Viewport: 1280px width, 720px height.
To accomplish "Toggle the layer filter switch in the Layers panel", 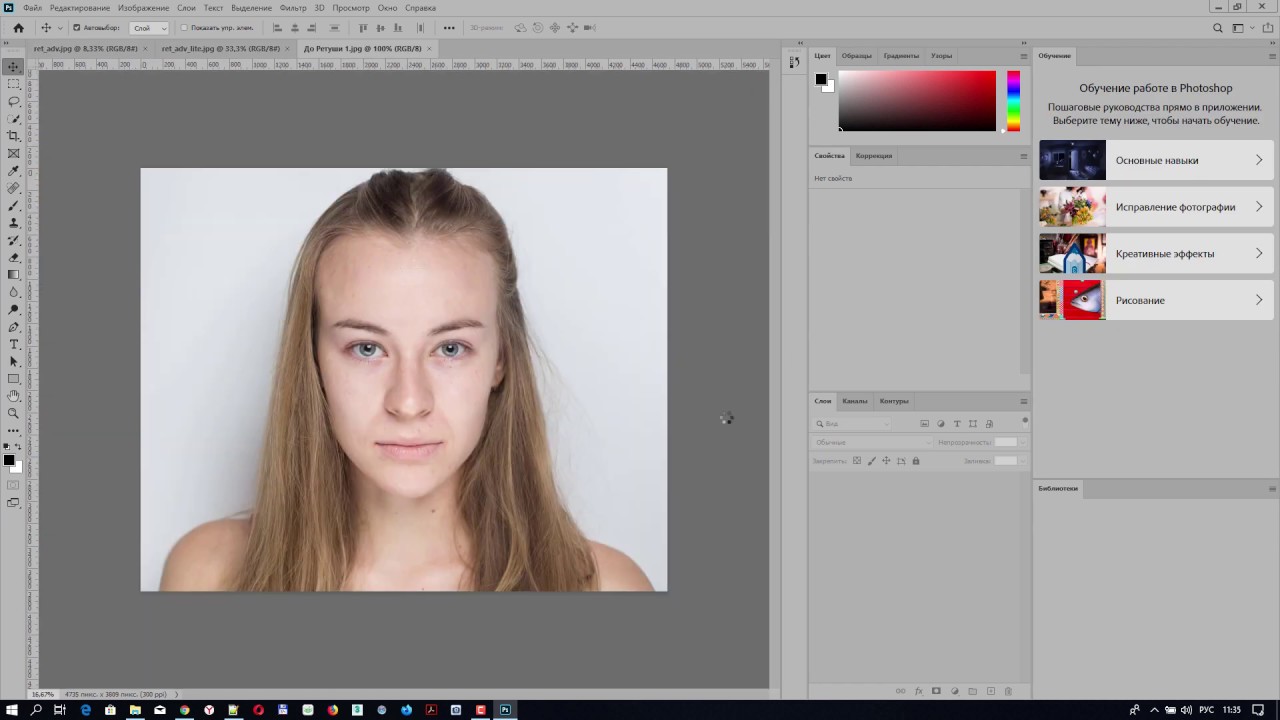I will pos(1025,420).
